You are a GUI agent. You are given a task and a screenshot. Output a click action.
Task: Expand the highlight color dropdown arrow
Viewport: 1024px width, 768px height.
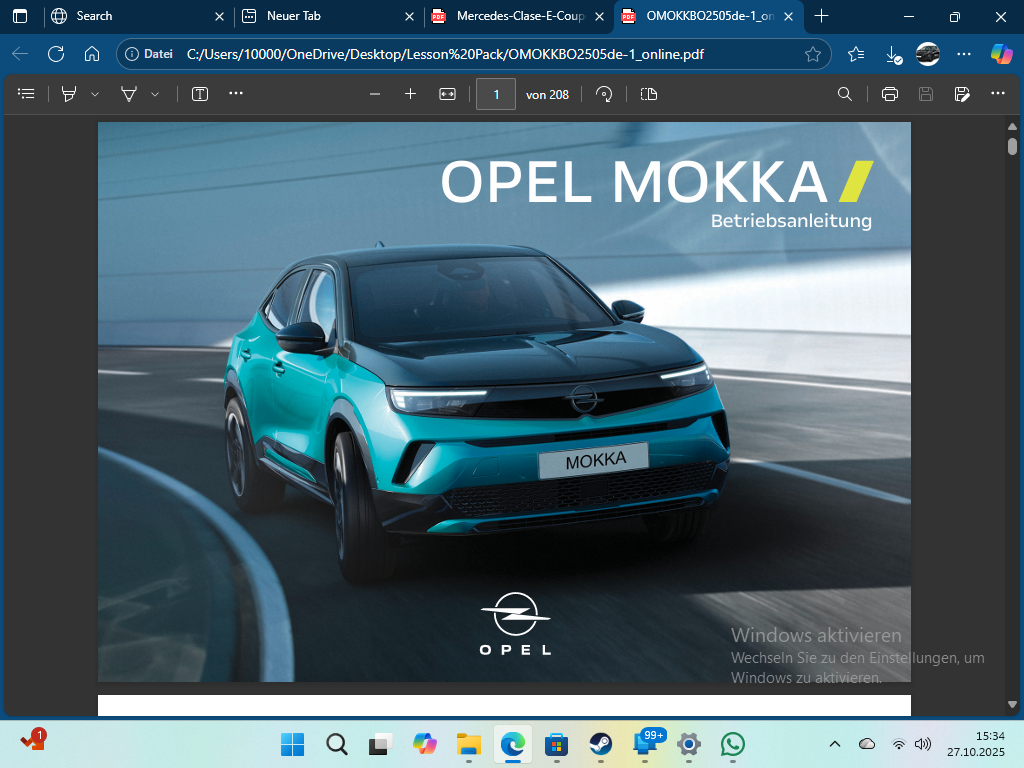pyautogui.click(x=95, y=94)
